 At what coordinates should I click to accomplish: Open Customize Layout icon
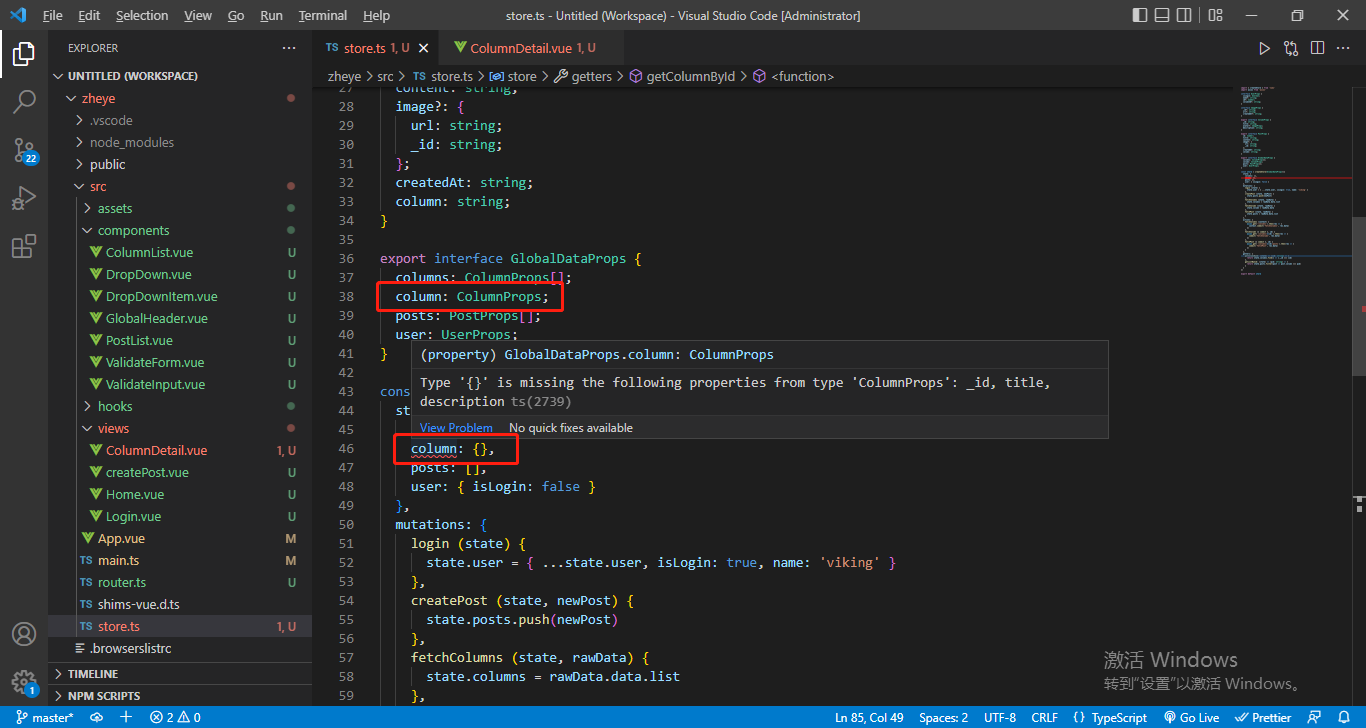pos(1216,15)
